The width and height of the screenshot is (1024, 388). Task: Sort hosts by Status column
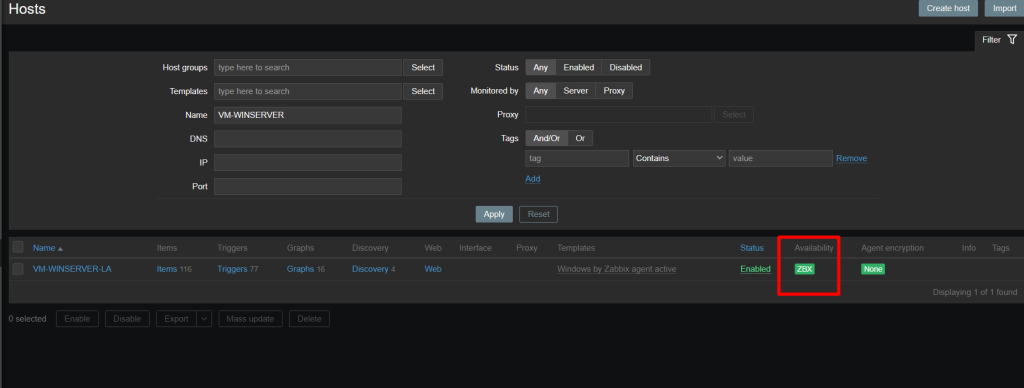(x=752, y=248)
